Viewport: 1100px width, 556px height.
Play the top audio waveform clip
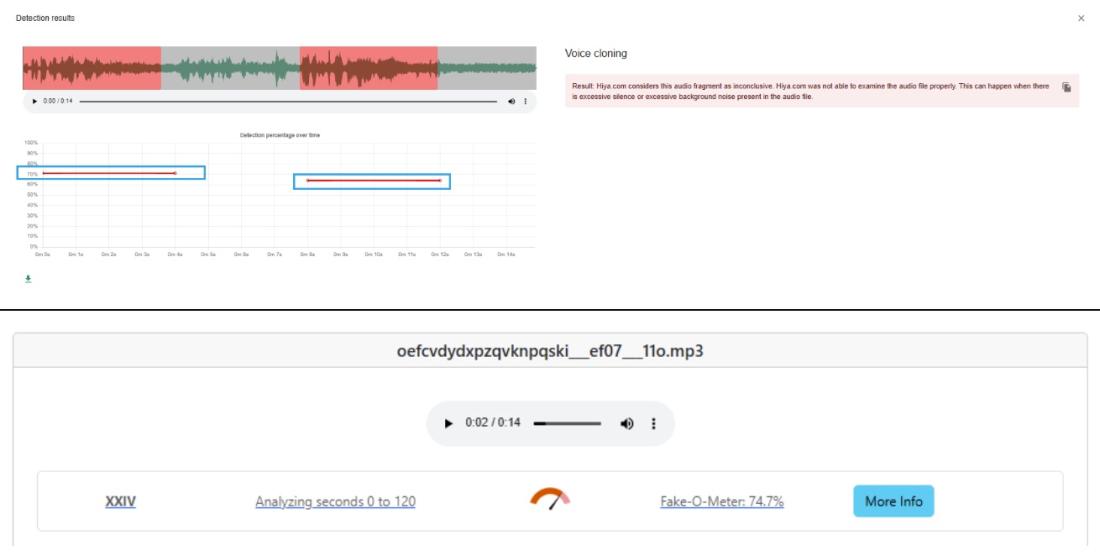coord(35,101)
